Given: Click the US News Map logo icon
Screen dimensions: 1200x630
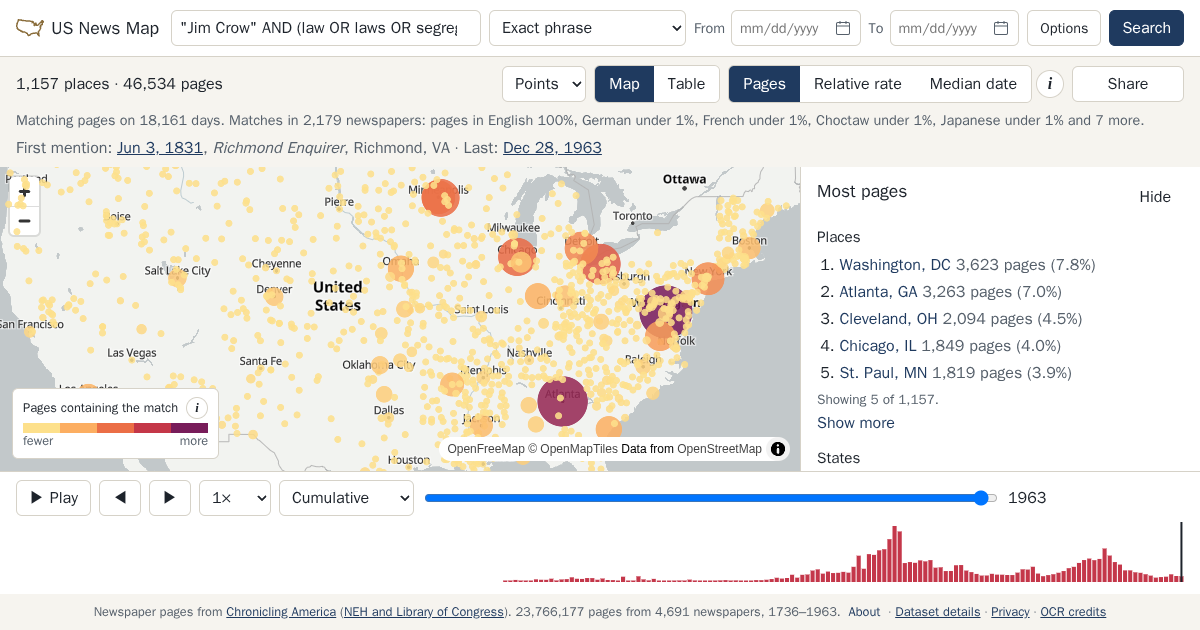Looking at the screenshot, I should click(30, 28).
